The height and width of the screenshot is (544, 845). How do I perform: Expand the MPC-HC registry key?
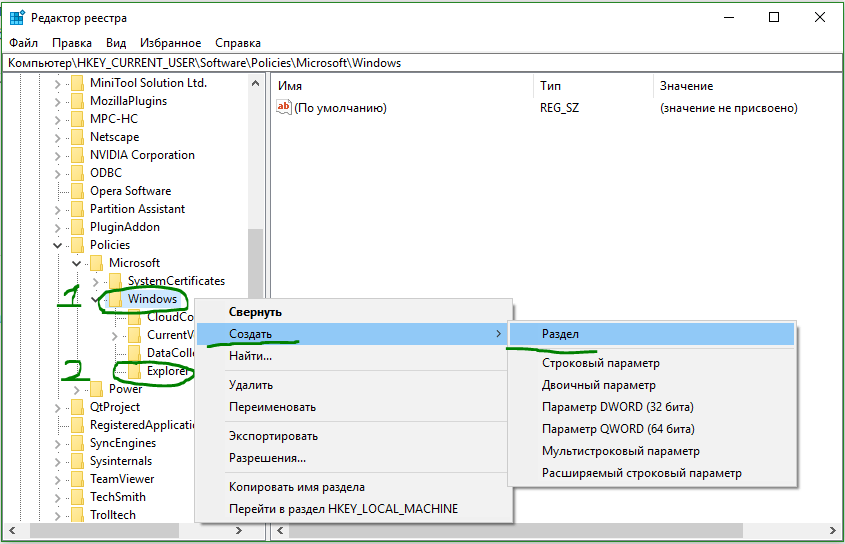[58, 119]
